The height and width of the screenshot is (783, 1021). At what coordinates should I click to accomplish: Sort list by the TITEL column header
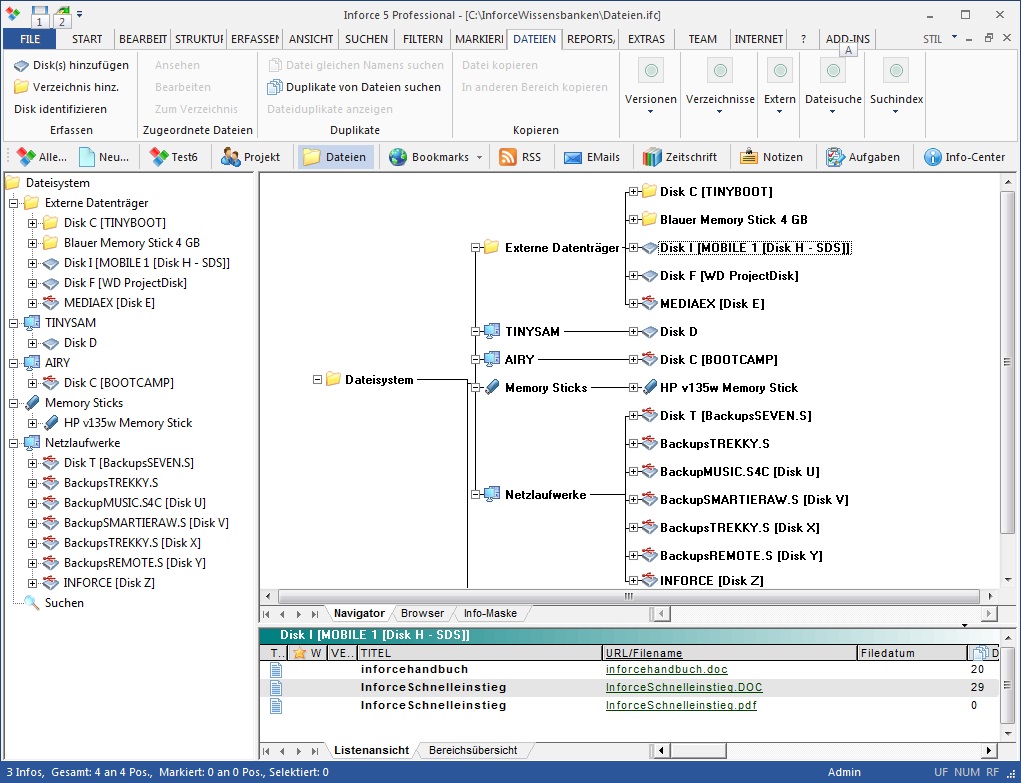click(x=480, y=653)
